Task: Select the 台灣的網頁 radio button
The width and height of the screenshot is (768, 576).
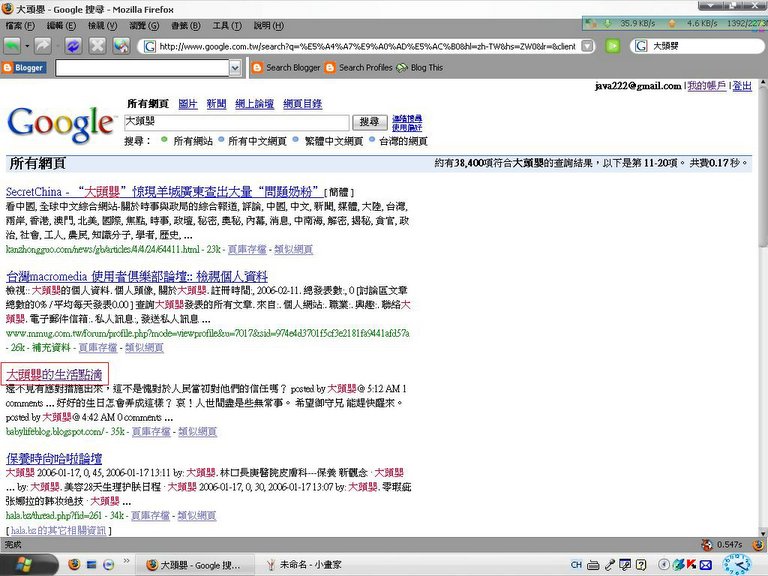Action: click(x=372, y=140)
